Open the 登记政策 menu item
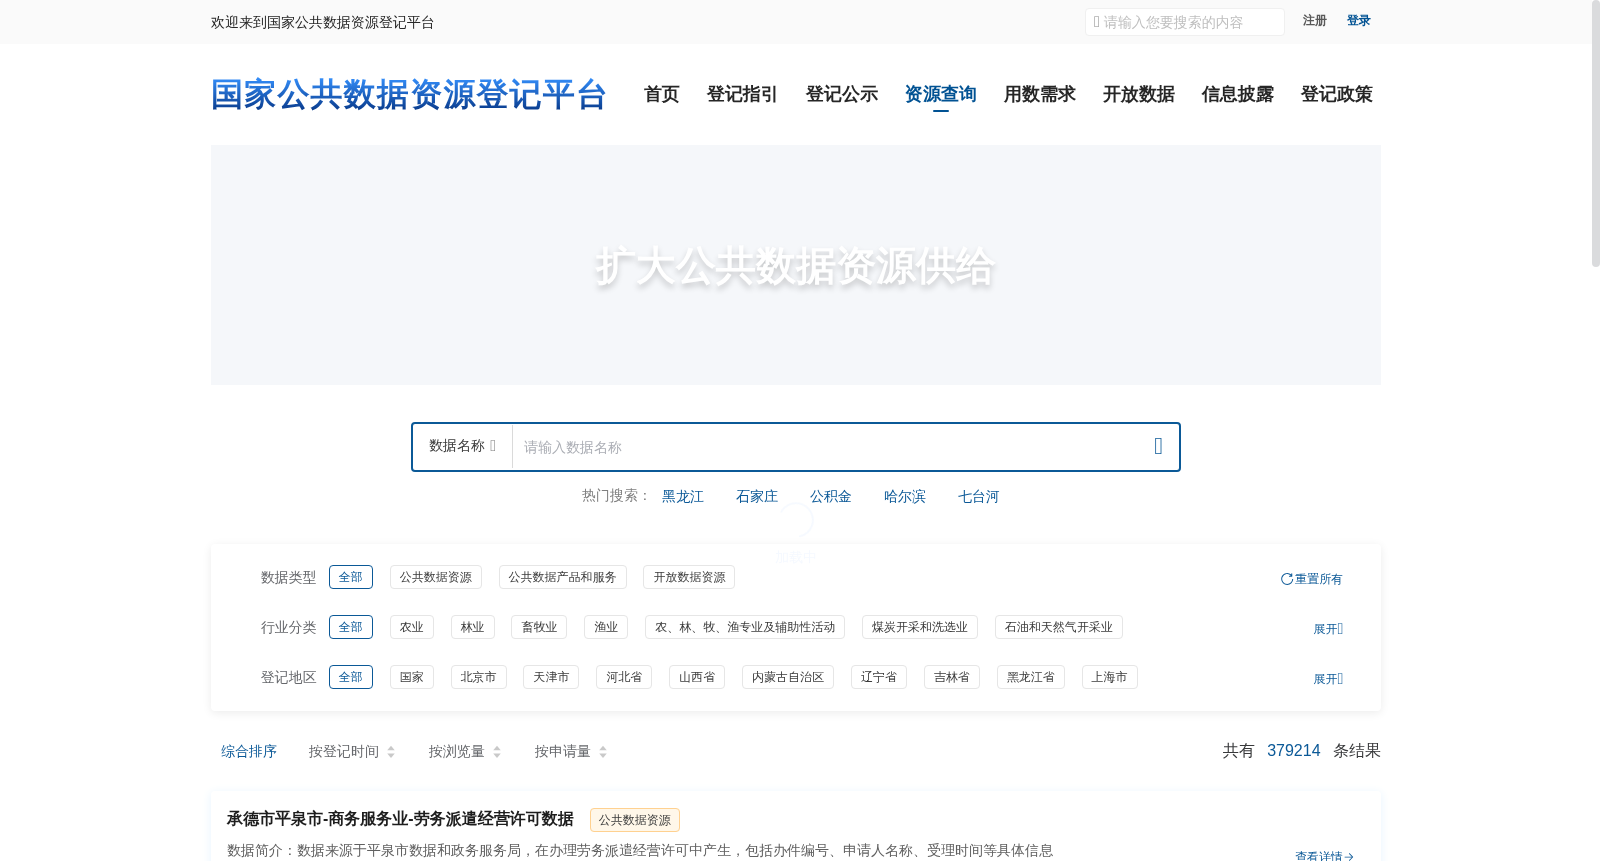1600x861 pixels. coord(1336,94)
